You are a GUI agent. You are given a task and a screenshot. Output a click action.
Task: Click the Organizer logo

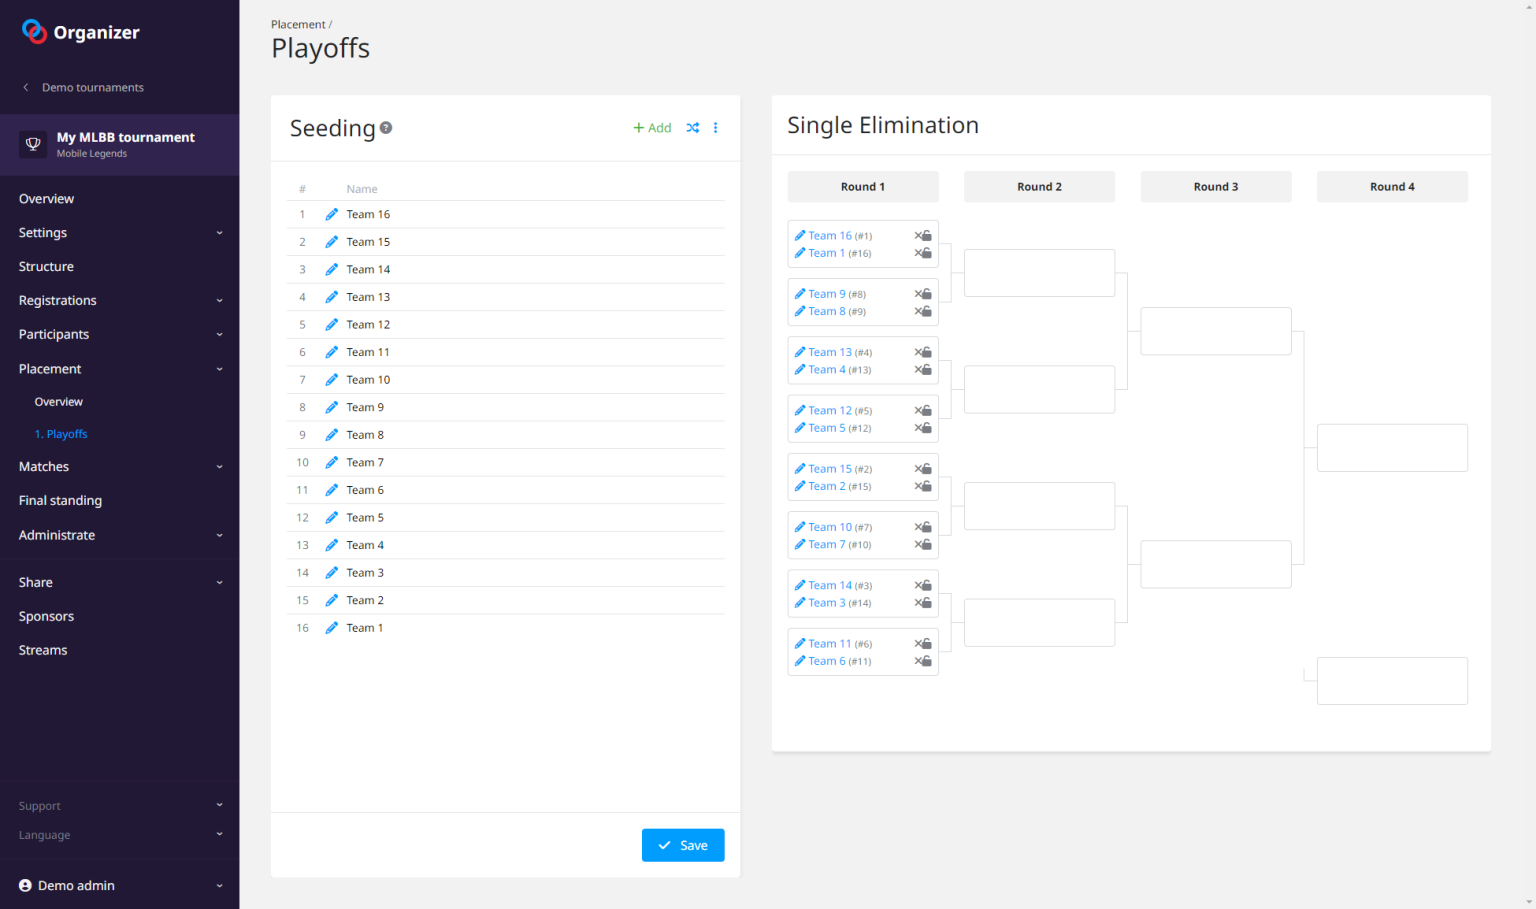point(81,32)
